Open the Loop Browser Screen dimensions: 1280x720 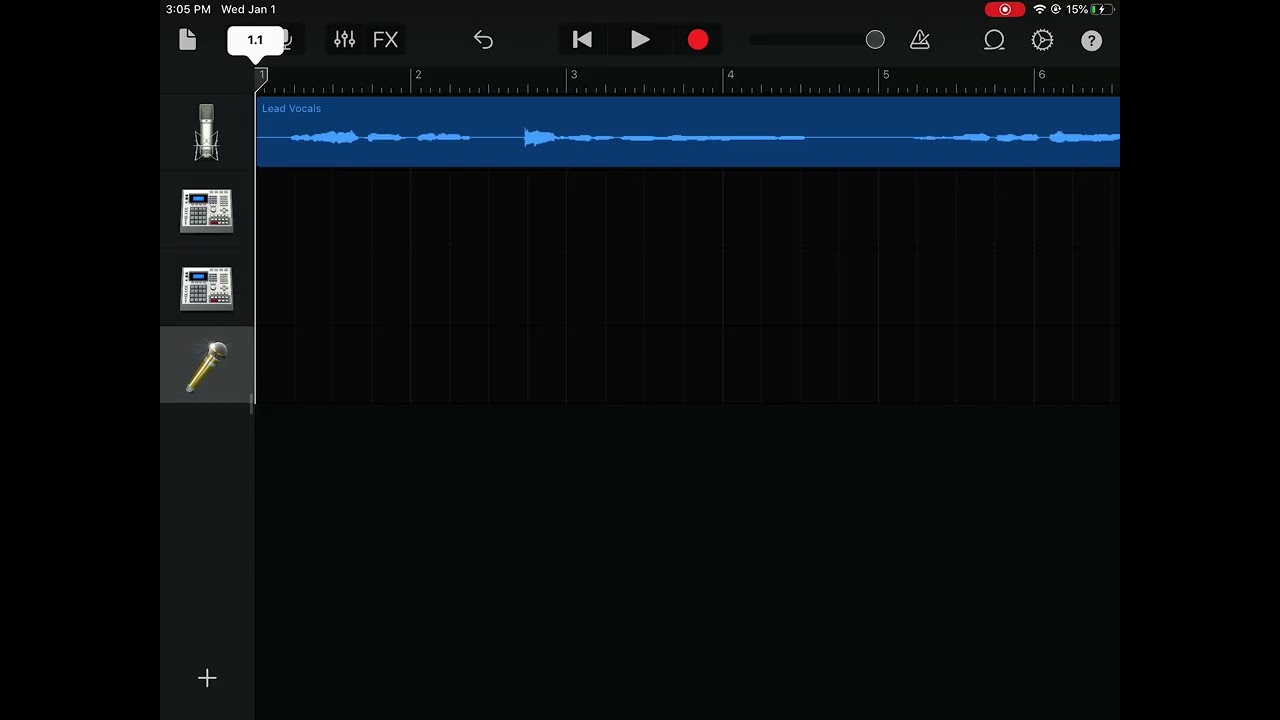(994, 40)
